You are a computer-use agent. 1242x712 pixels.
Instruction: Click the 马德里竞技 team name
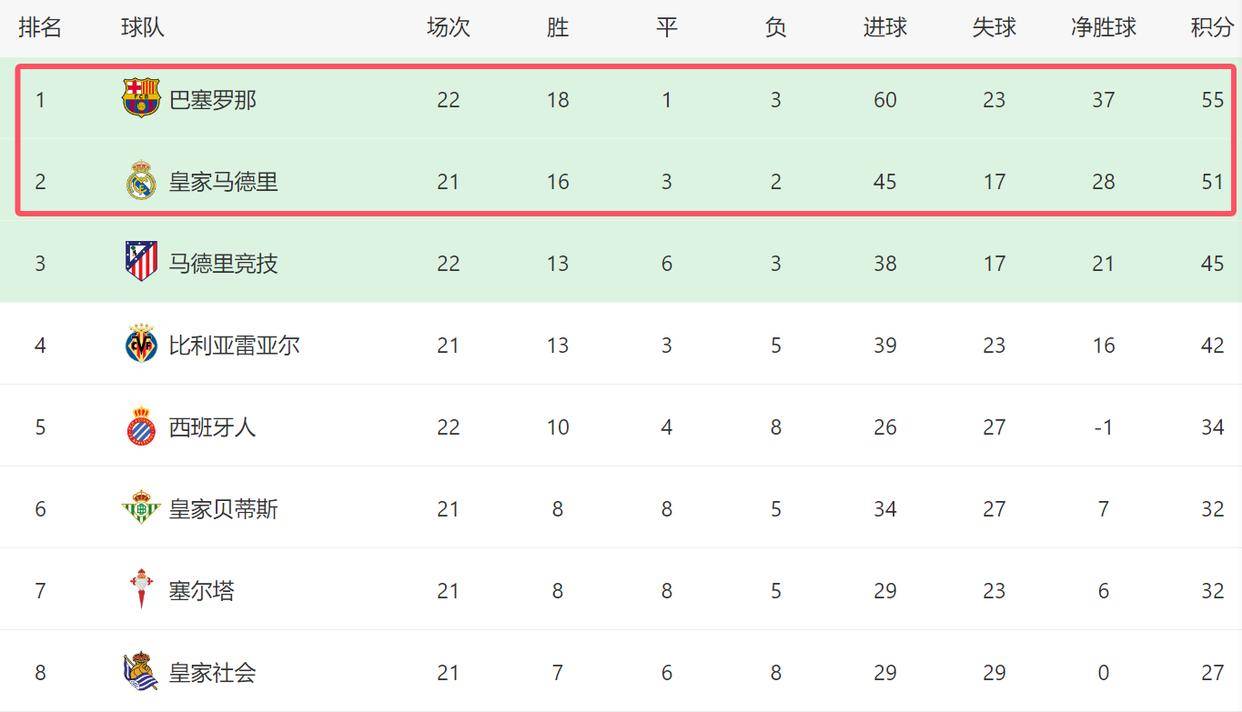point(223,264)
